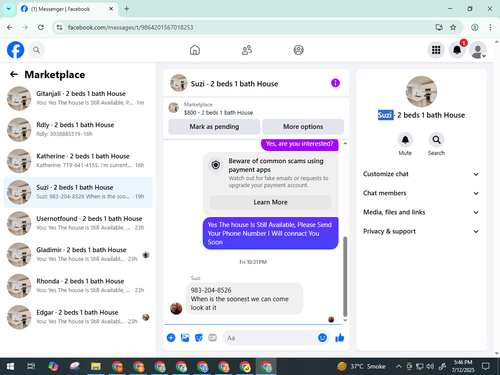Screen dimensions: 500x375
Task: Open the Windows notification center icon
Action: 486,367
